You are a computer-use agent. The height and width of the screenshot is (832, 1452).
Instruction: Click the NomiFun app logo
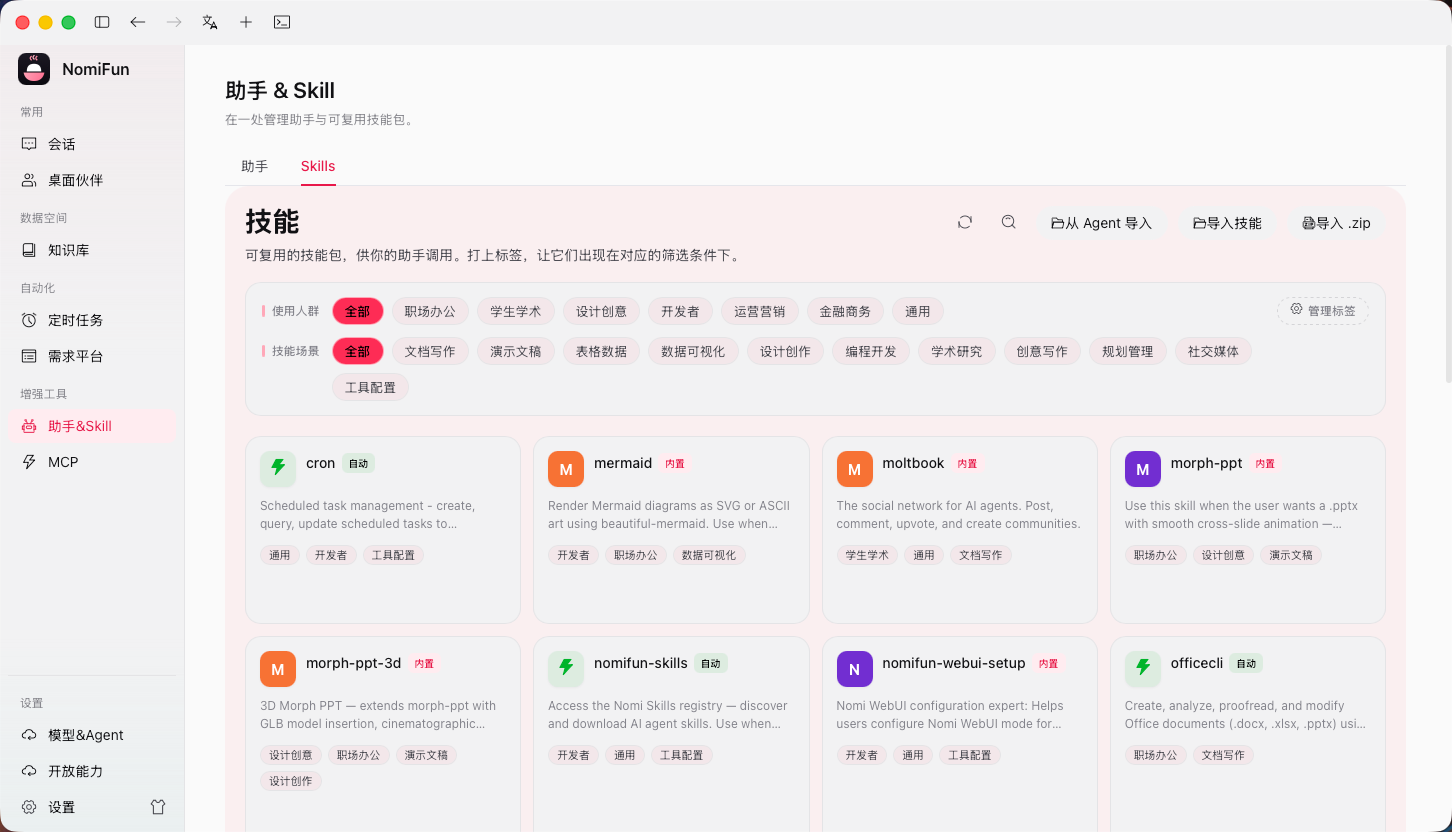[x=34, y=69]
